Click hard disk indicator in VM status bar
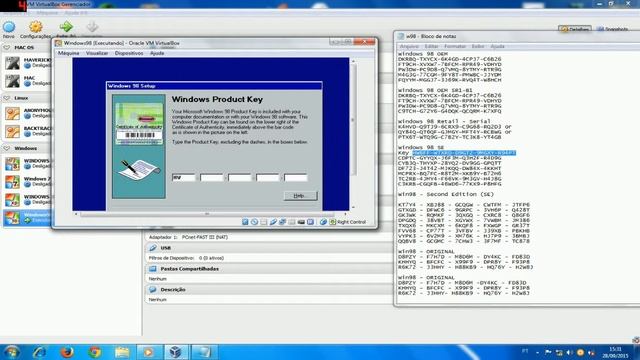The height and width of the screenshot is (360, 640). tap(245, 222)
